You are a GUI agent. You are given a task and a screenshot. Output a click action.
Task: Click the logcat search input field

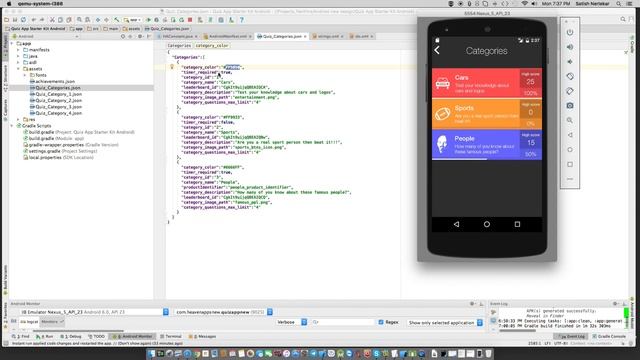pyautogui.click(x=343, y=322)
